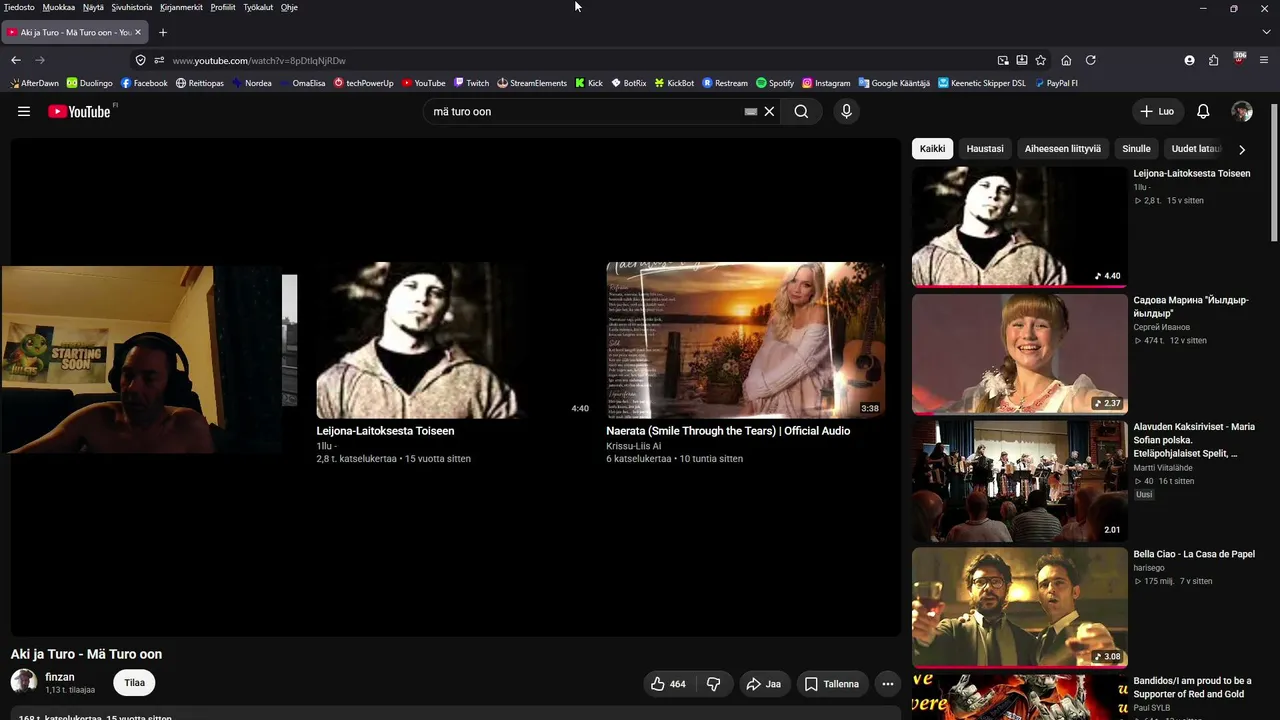Open the Facebook bookmark

(x=144, y=83)
